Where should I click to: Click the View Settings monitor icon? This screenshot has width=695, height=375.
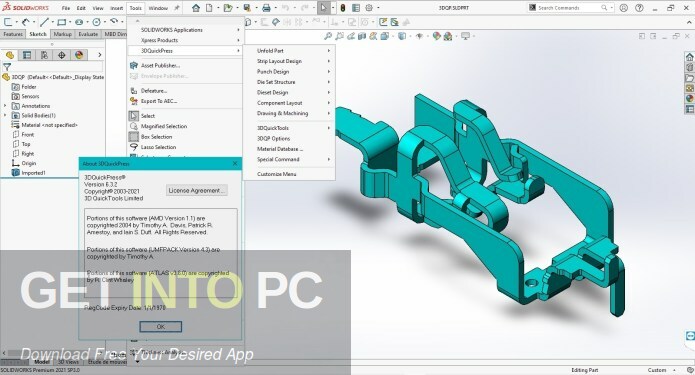465,36
